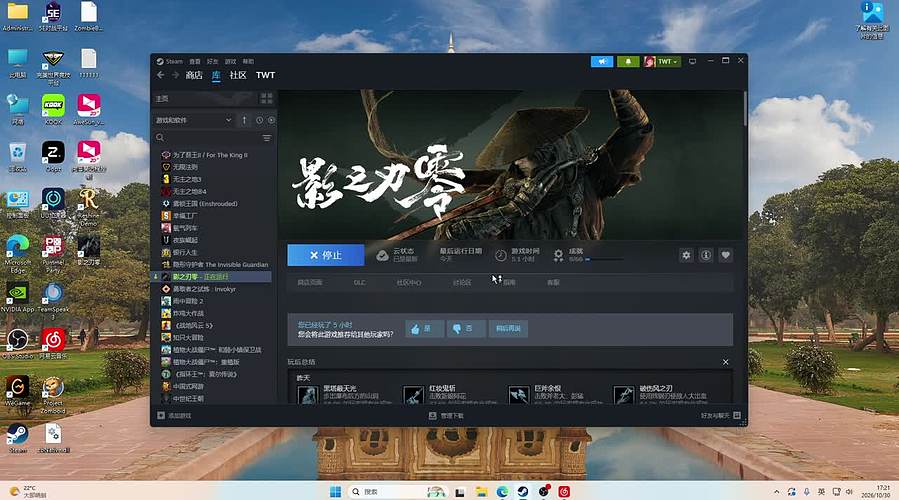Click the cloud status icon
This screenshot has height=500, width=899.
(382, 256)
